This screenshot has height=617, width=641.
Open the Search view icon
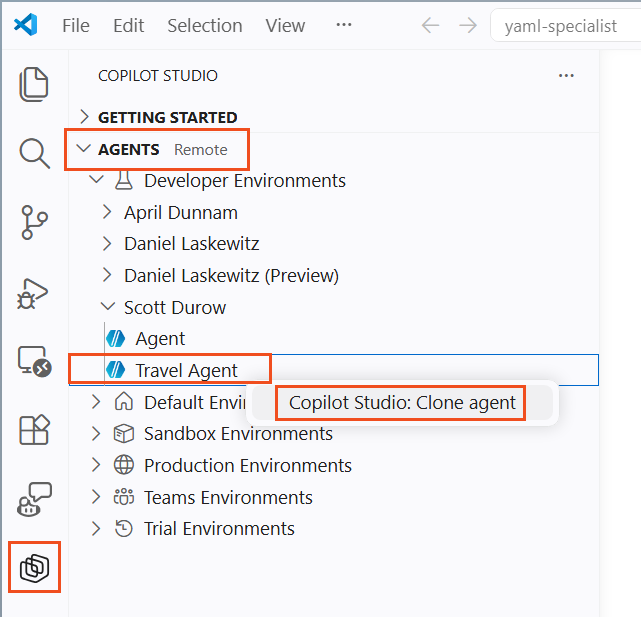tap(34, 153)
